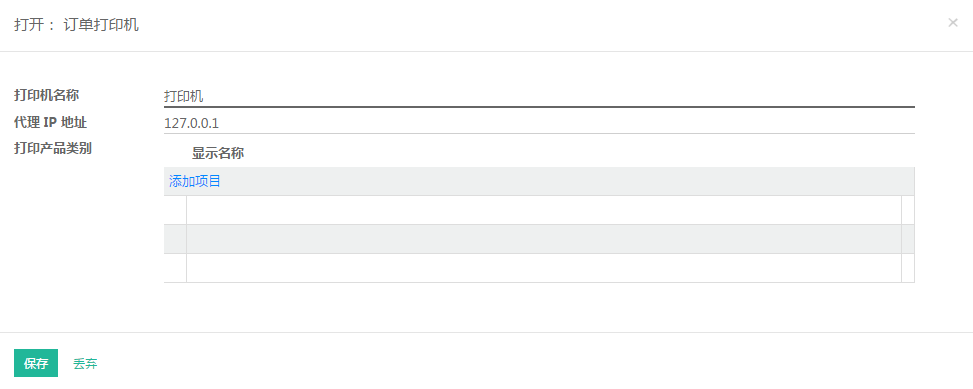Select the last empty table row

click(x=539, y=268)
